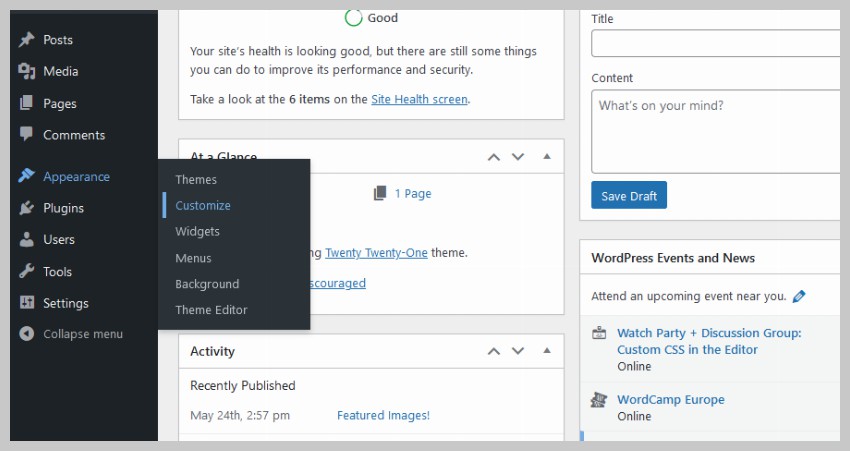Click the page icon beside 1 Page

pos(380,193)
